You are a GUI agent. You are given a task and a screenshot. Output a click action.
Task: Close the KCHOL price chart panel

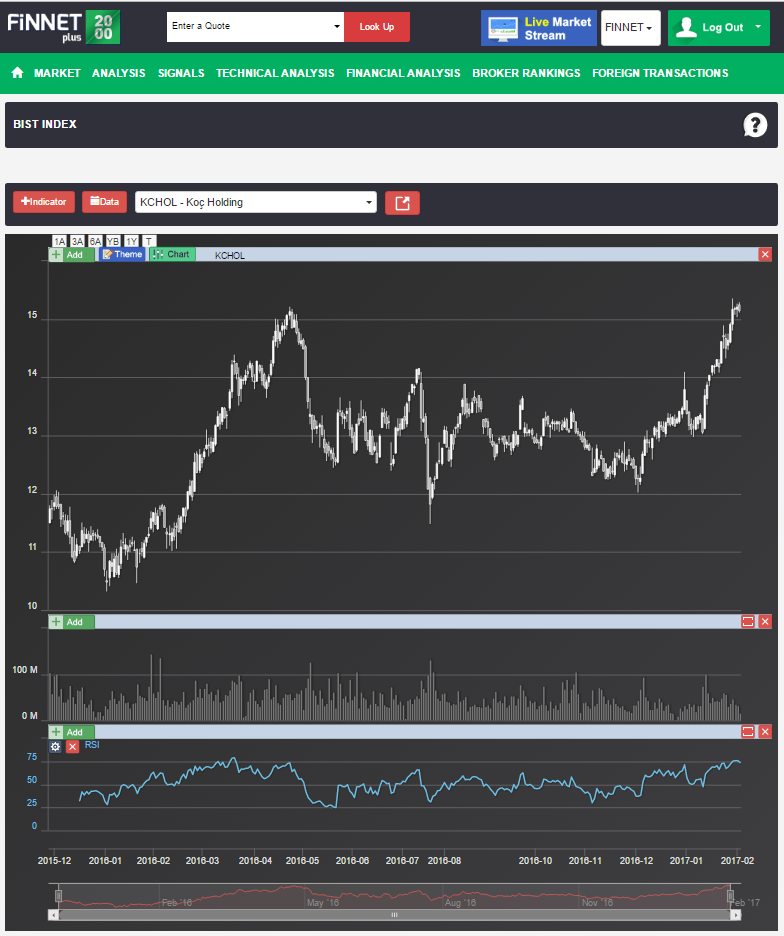(x=765, y=255)
